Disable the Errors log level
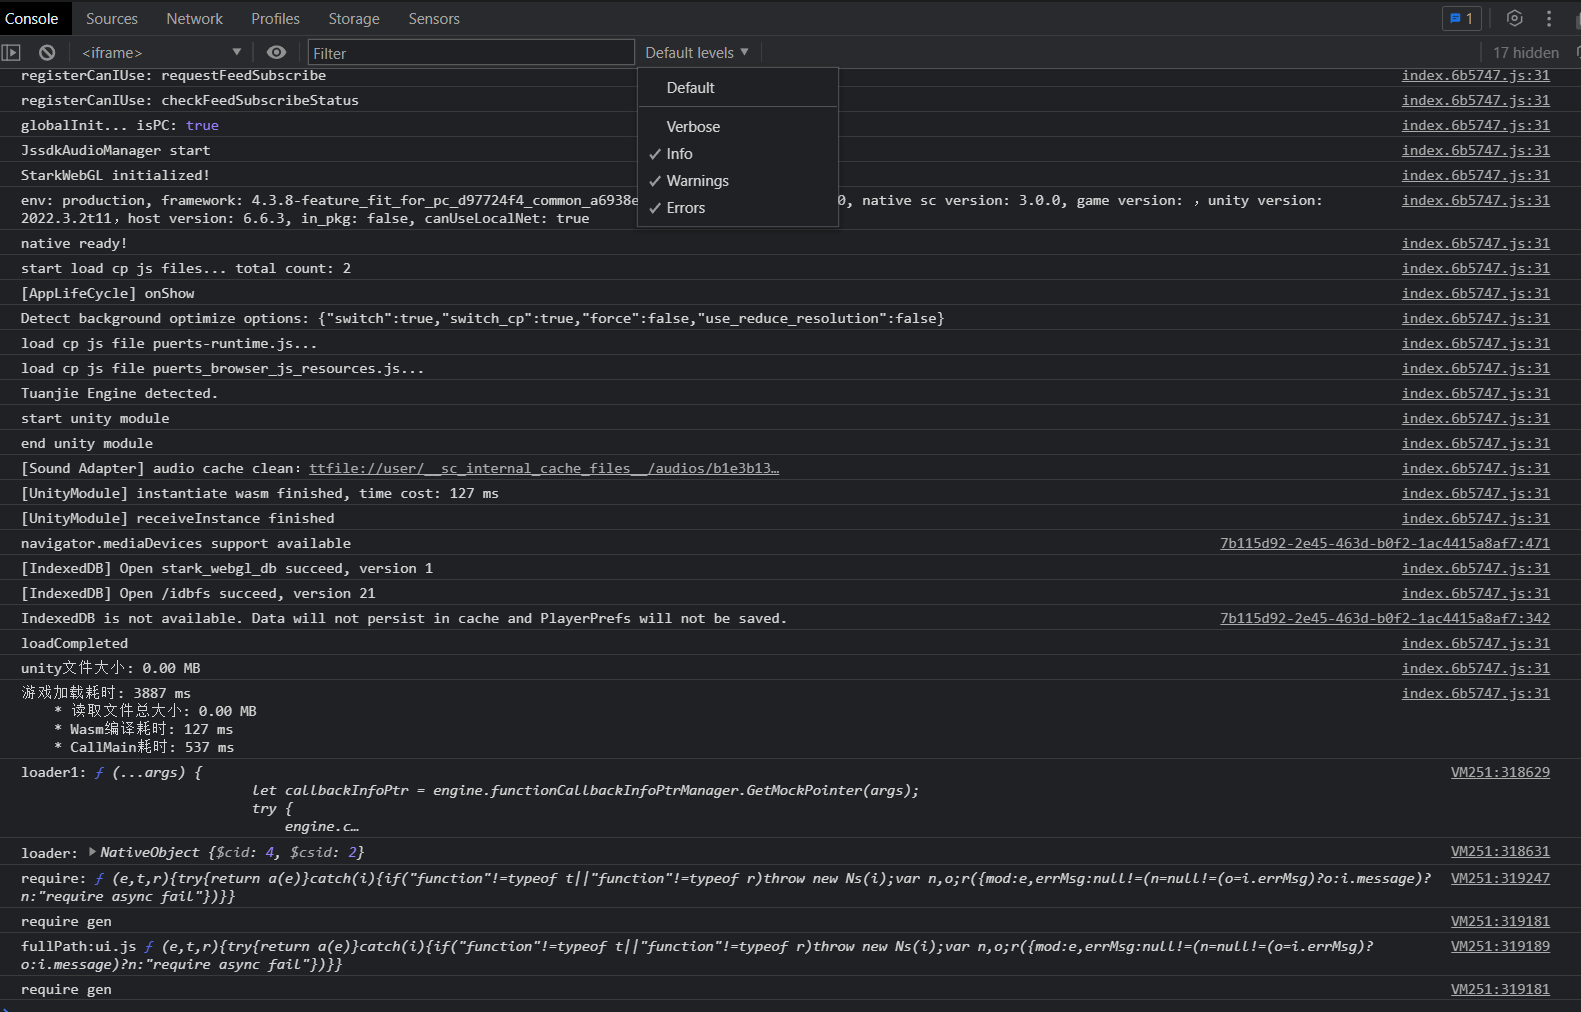This screenshot has height=1012, width=1581. [685, 208]
